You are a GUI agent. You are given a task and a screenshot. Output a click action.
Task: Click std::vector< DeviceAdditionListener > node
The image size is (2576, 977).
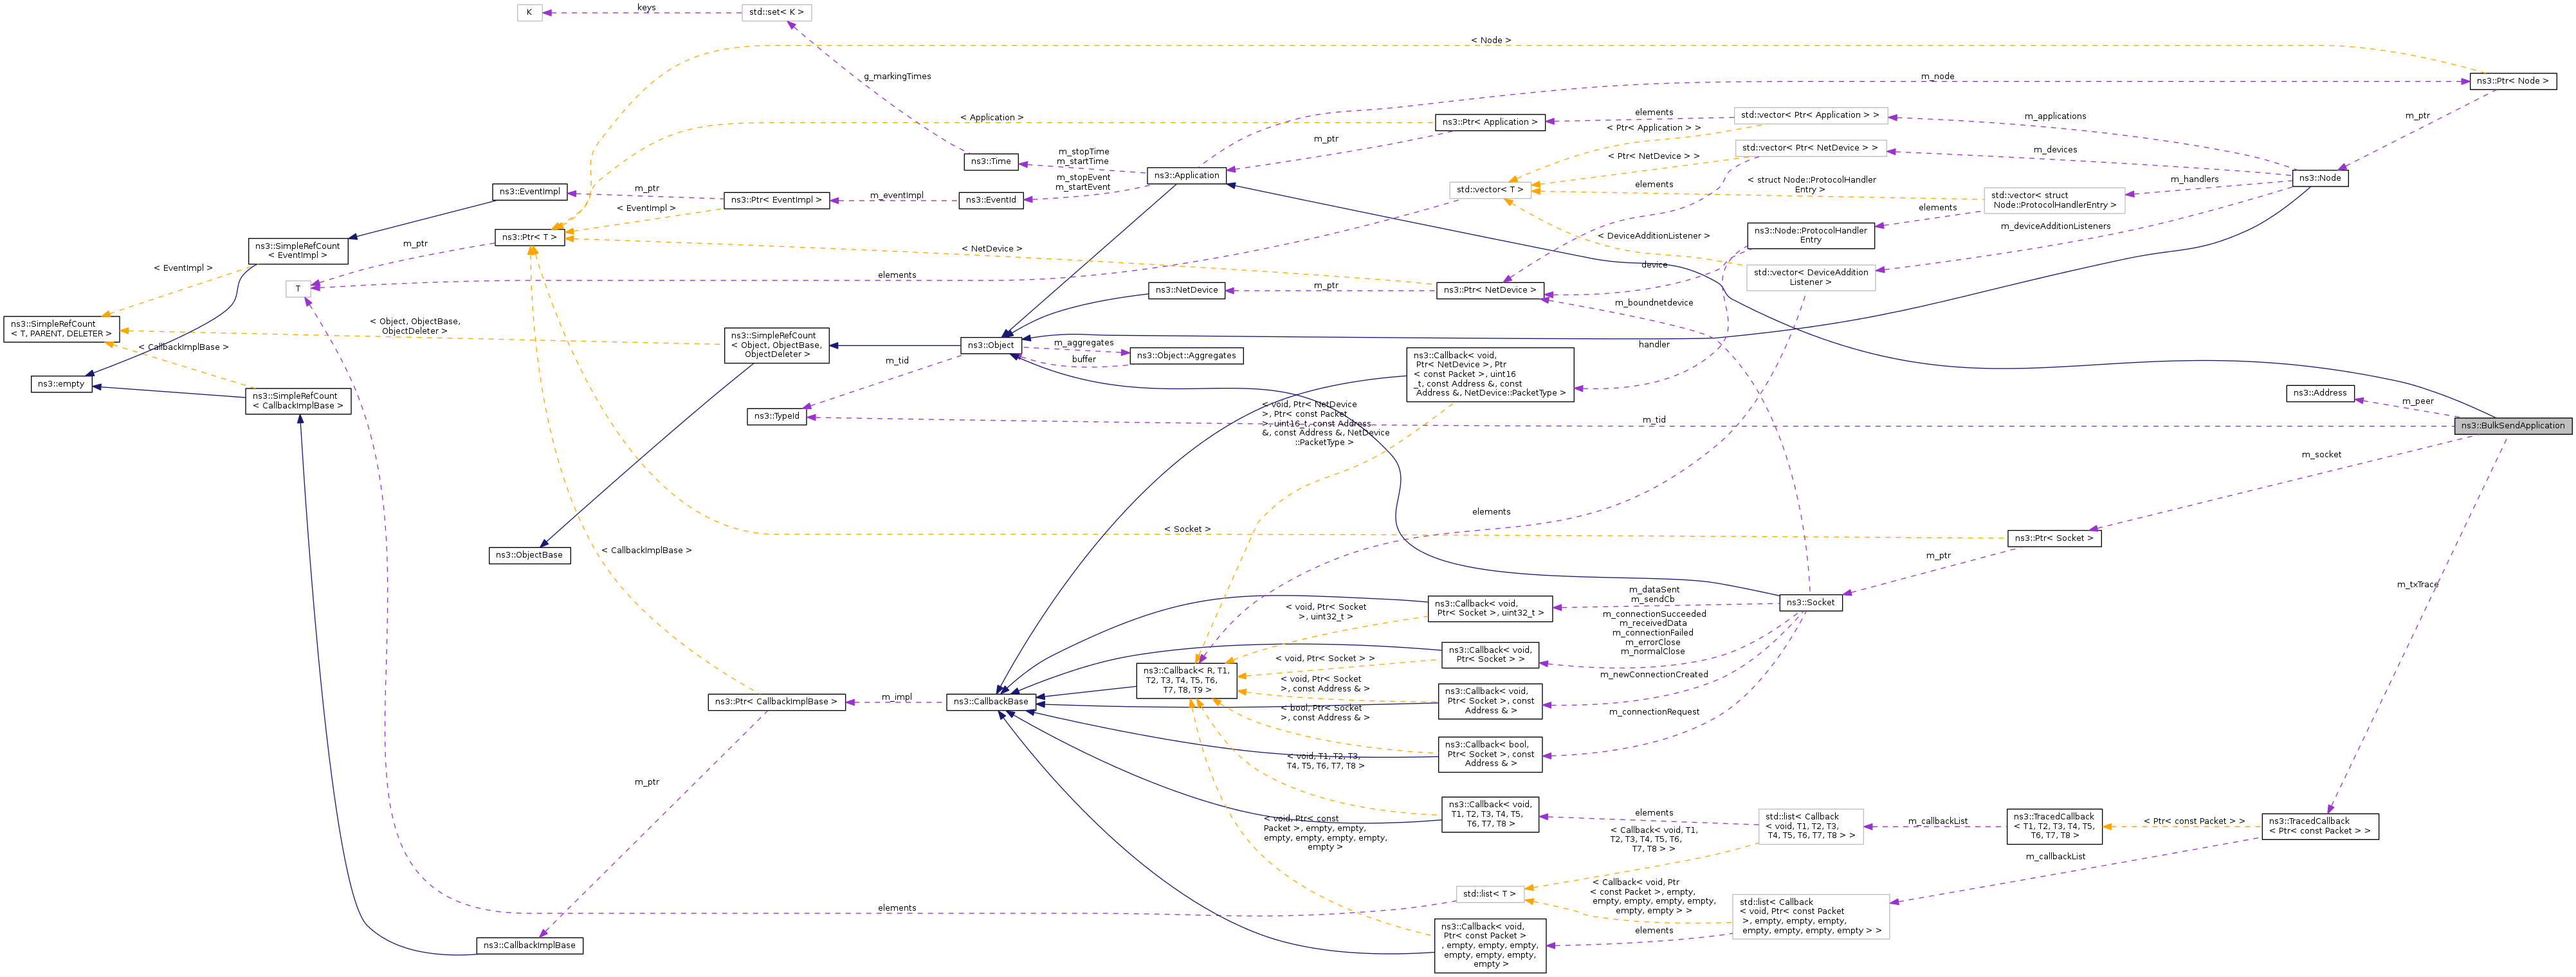(1810, 277)
